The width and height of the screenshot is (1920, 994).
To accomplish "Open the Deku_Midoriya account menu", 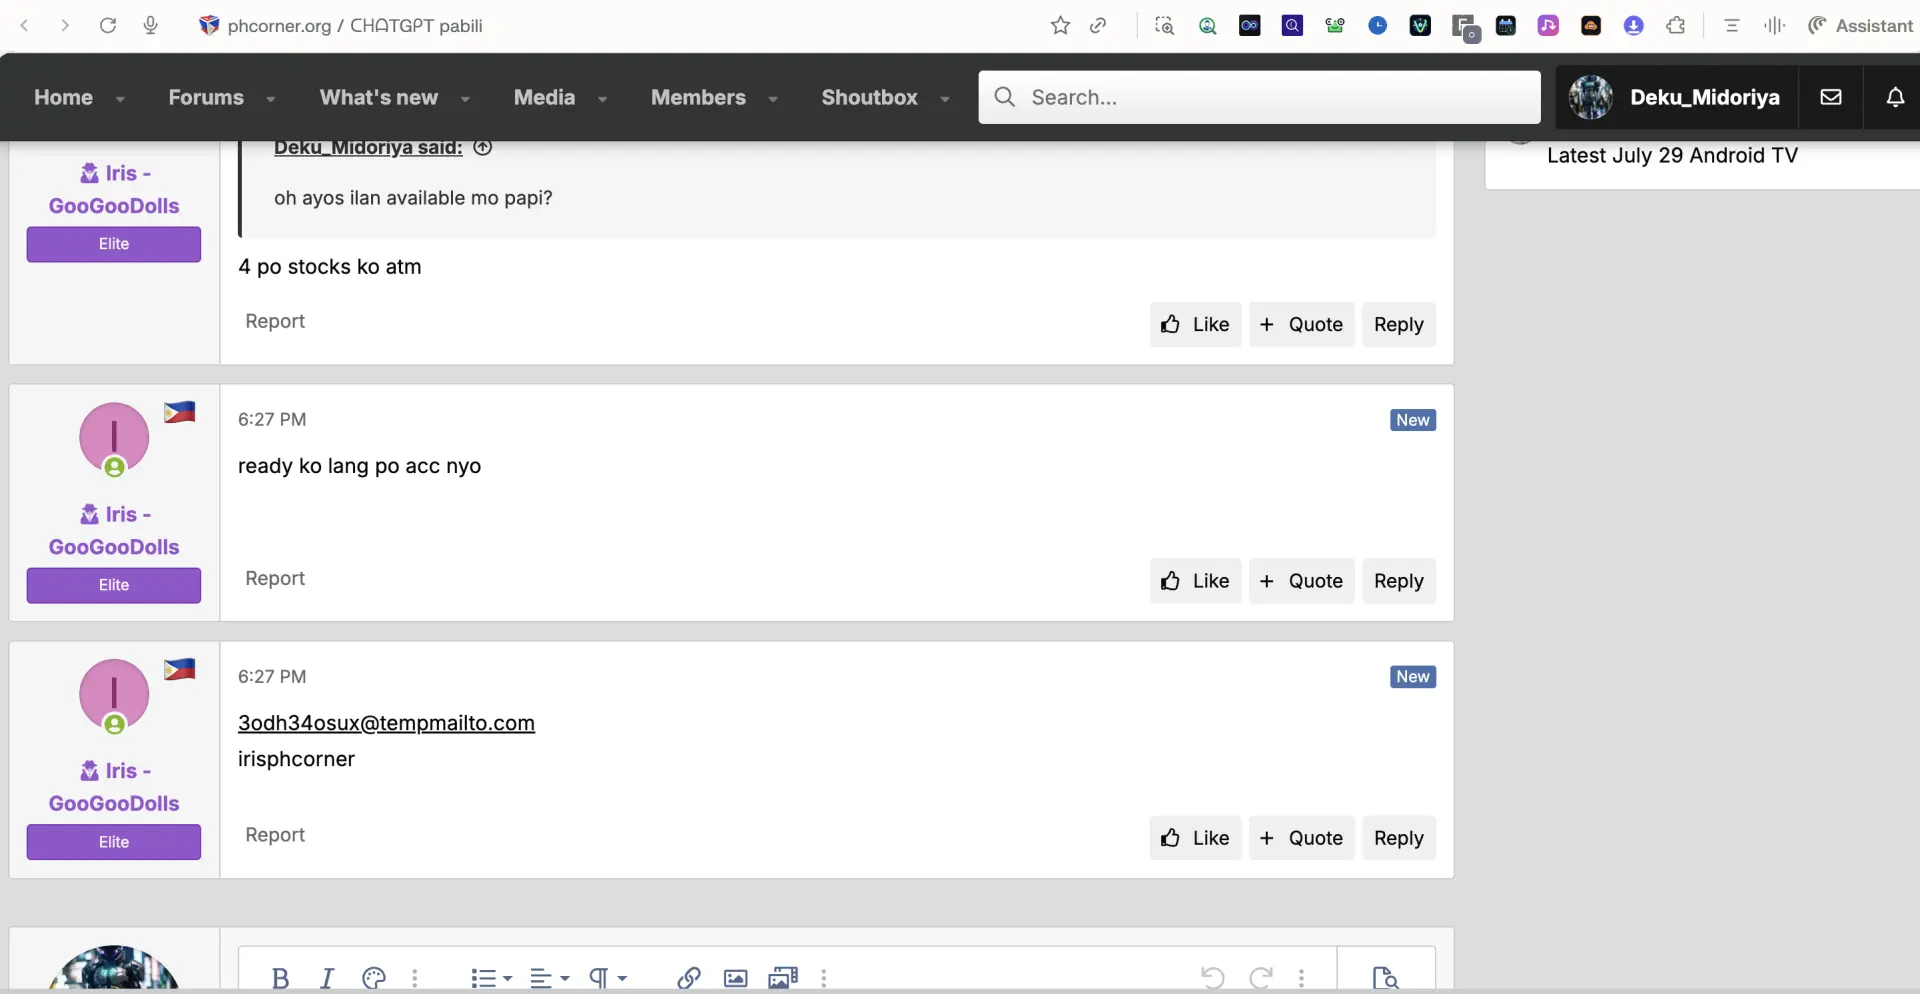I will [1676, 97].
